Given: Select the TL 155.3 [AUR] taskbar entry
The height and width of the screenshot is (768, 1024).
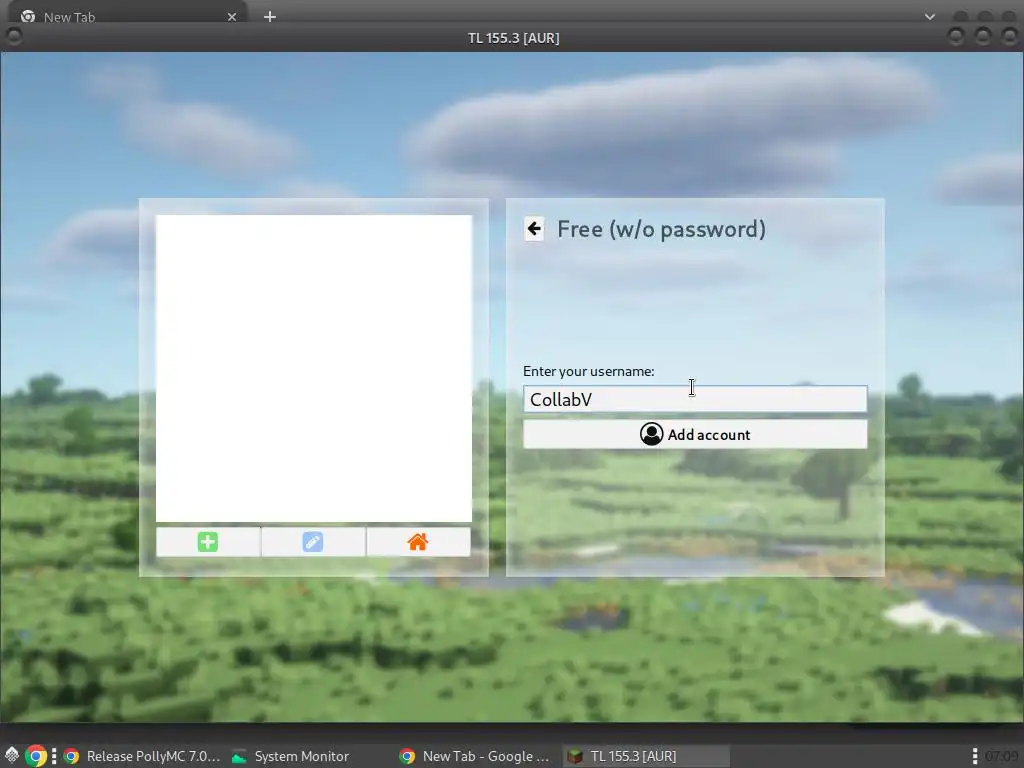Looking at the screenshot, I should point(647,756).
